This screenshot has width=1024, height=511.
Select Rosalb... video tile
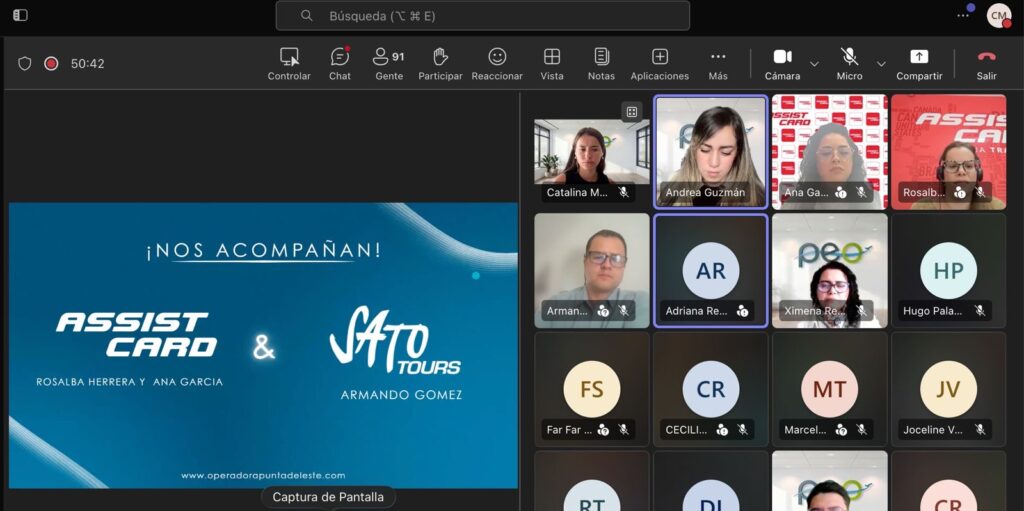click(x=948, y=152)
